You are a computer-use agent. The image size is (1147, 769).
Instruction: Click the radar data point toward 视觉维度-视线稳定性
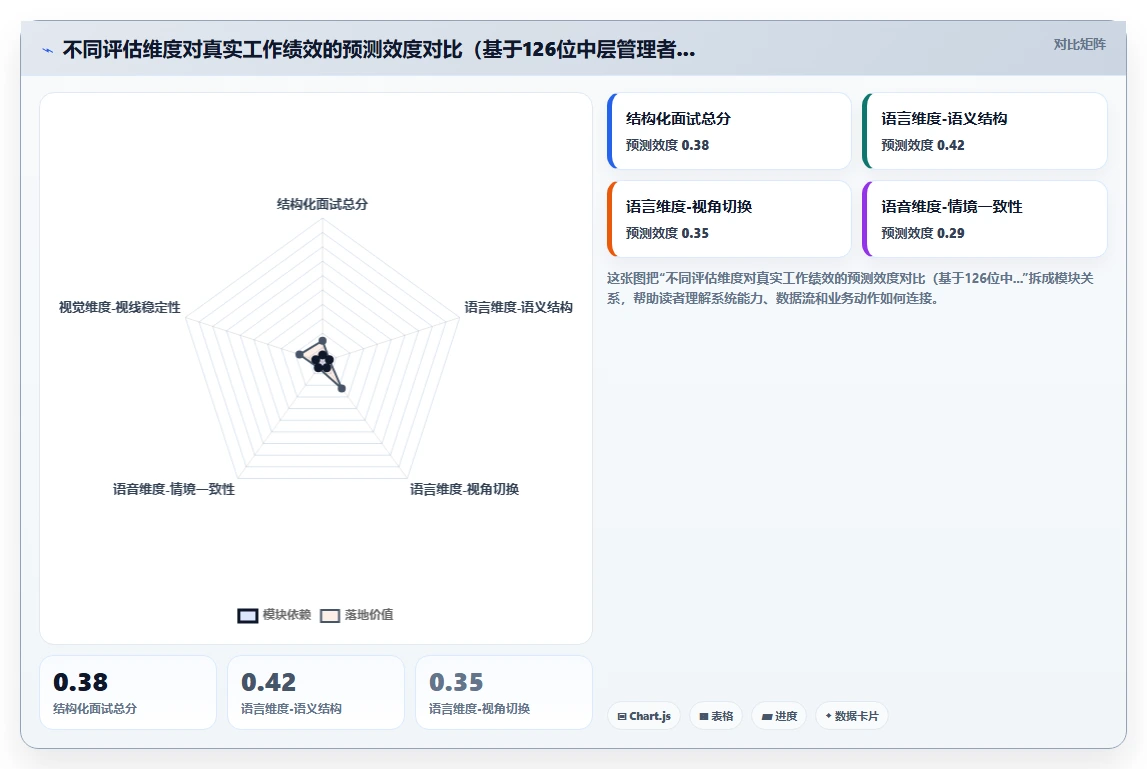point(298,354)
